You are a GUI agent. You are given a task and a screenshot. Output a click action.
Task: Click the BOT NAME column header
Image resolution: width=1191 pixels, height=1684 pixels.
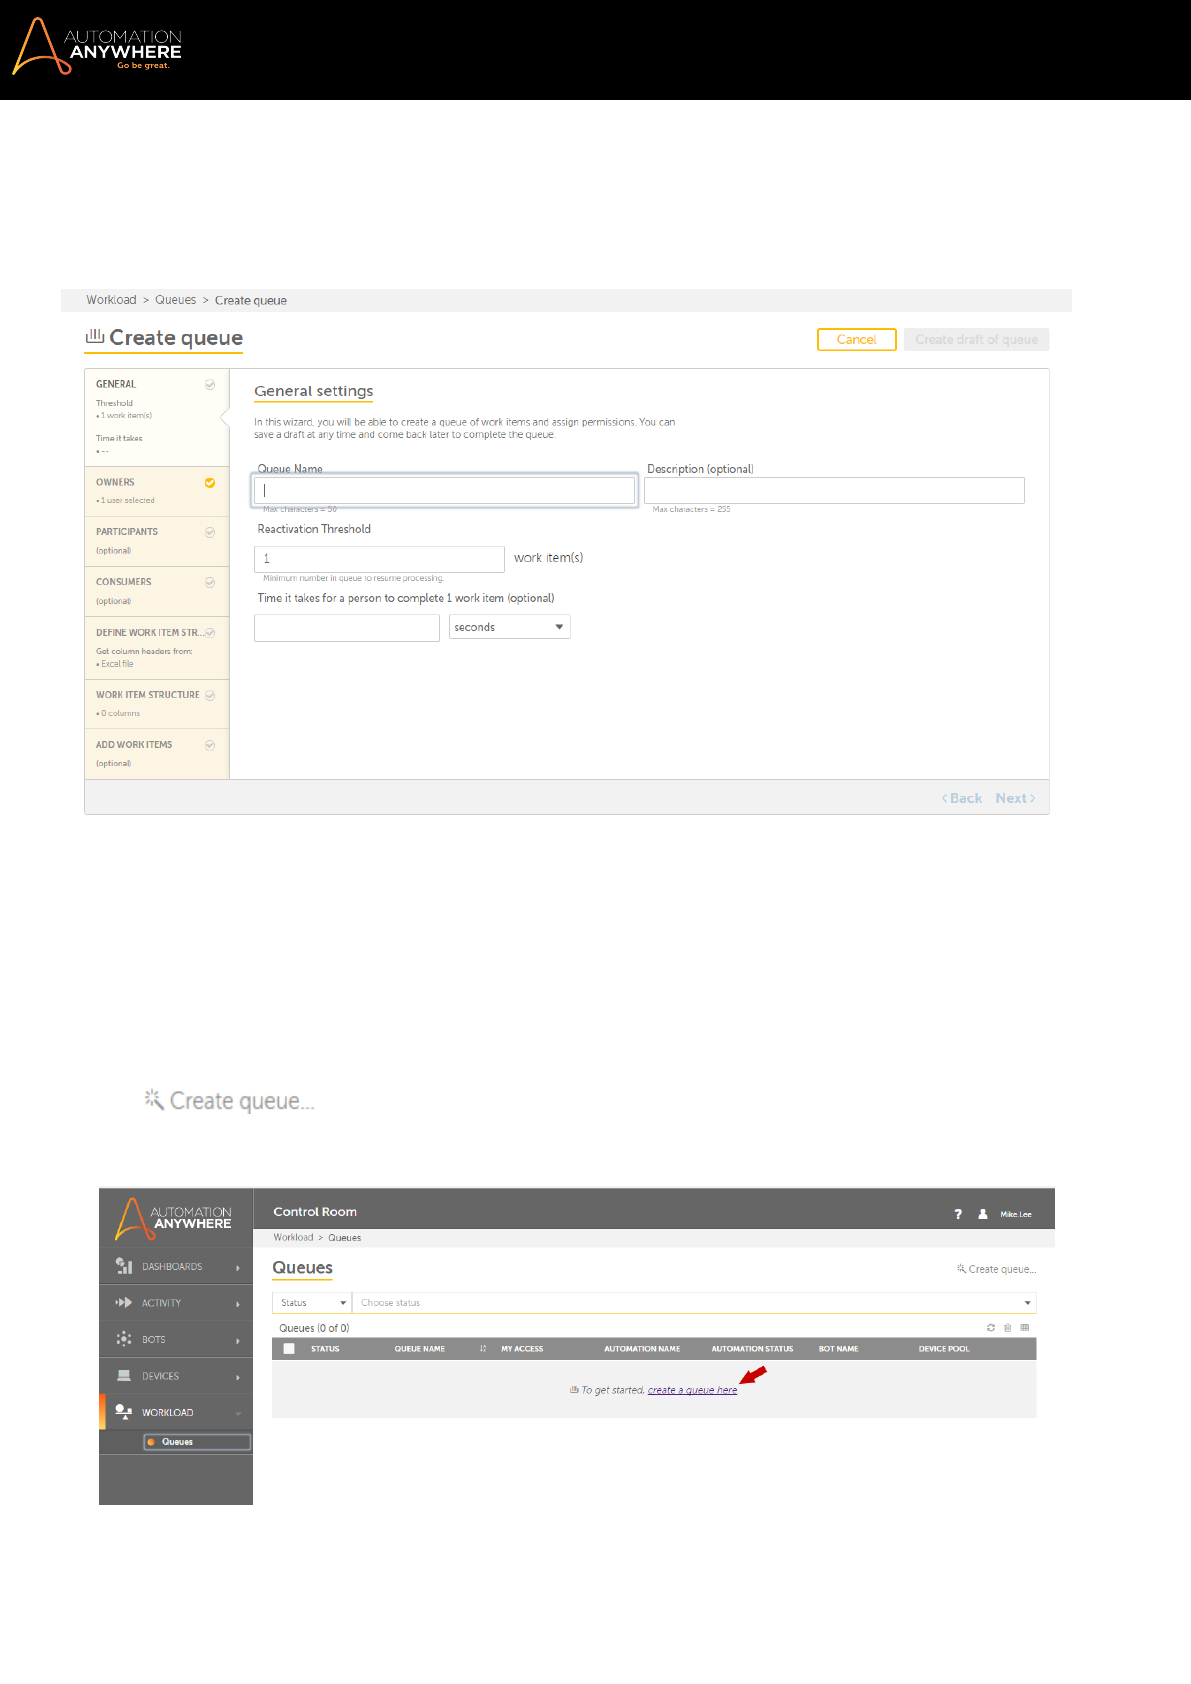(839, 1349)
